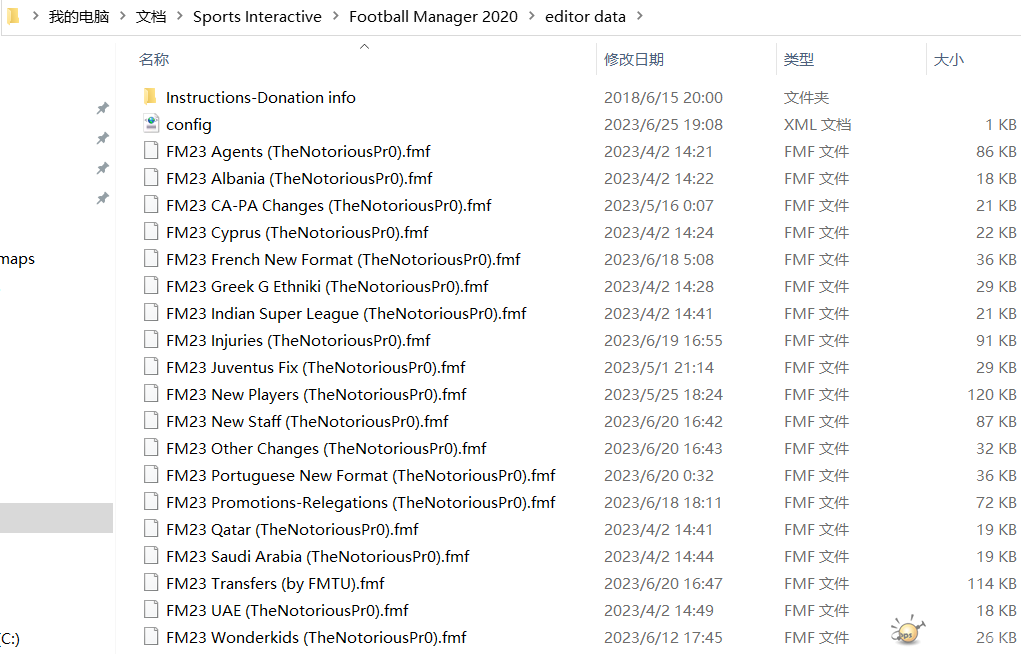
Task: Click the FM23 Promotions-Relegations file icon
Action: click(151, 502)
